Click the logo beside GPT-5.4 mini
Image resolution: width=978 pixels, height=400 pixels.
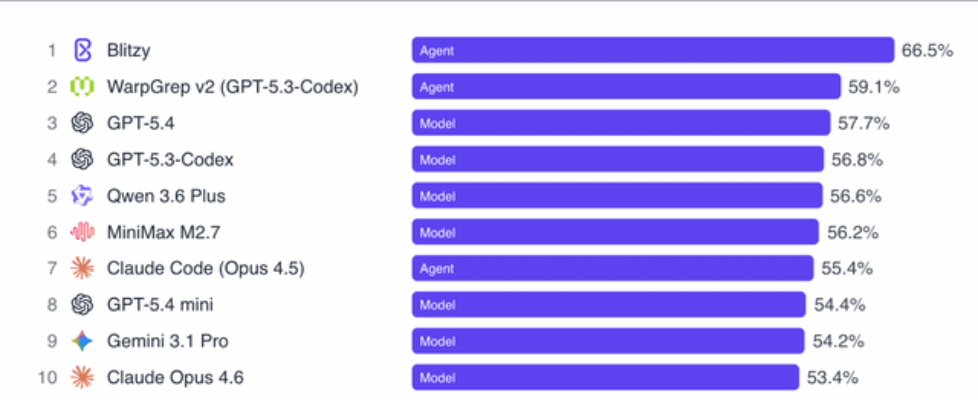(82, 305)
